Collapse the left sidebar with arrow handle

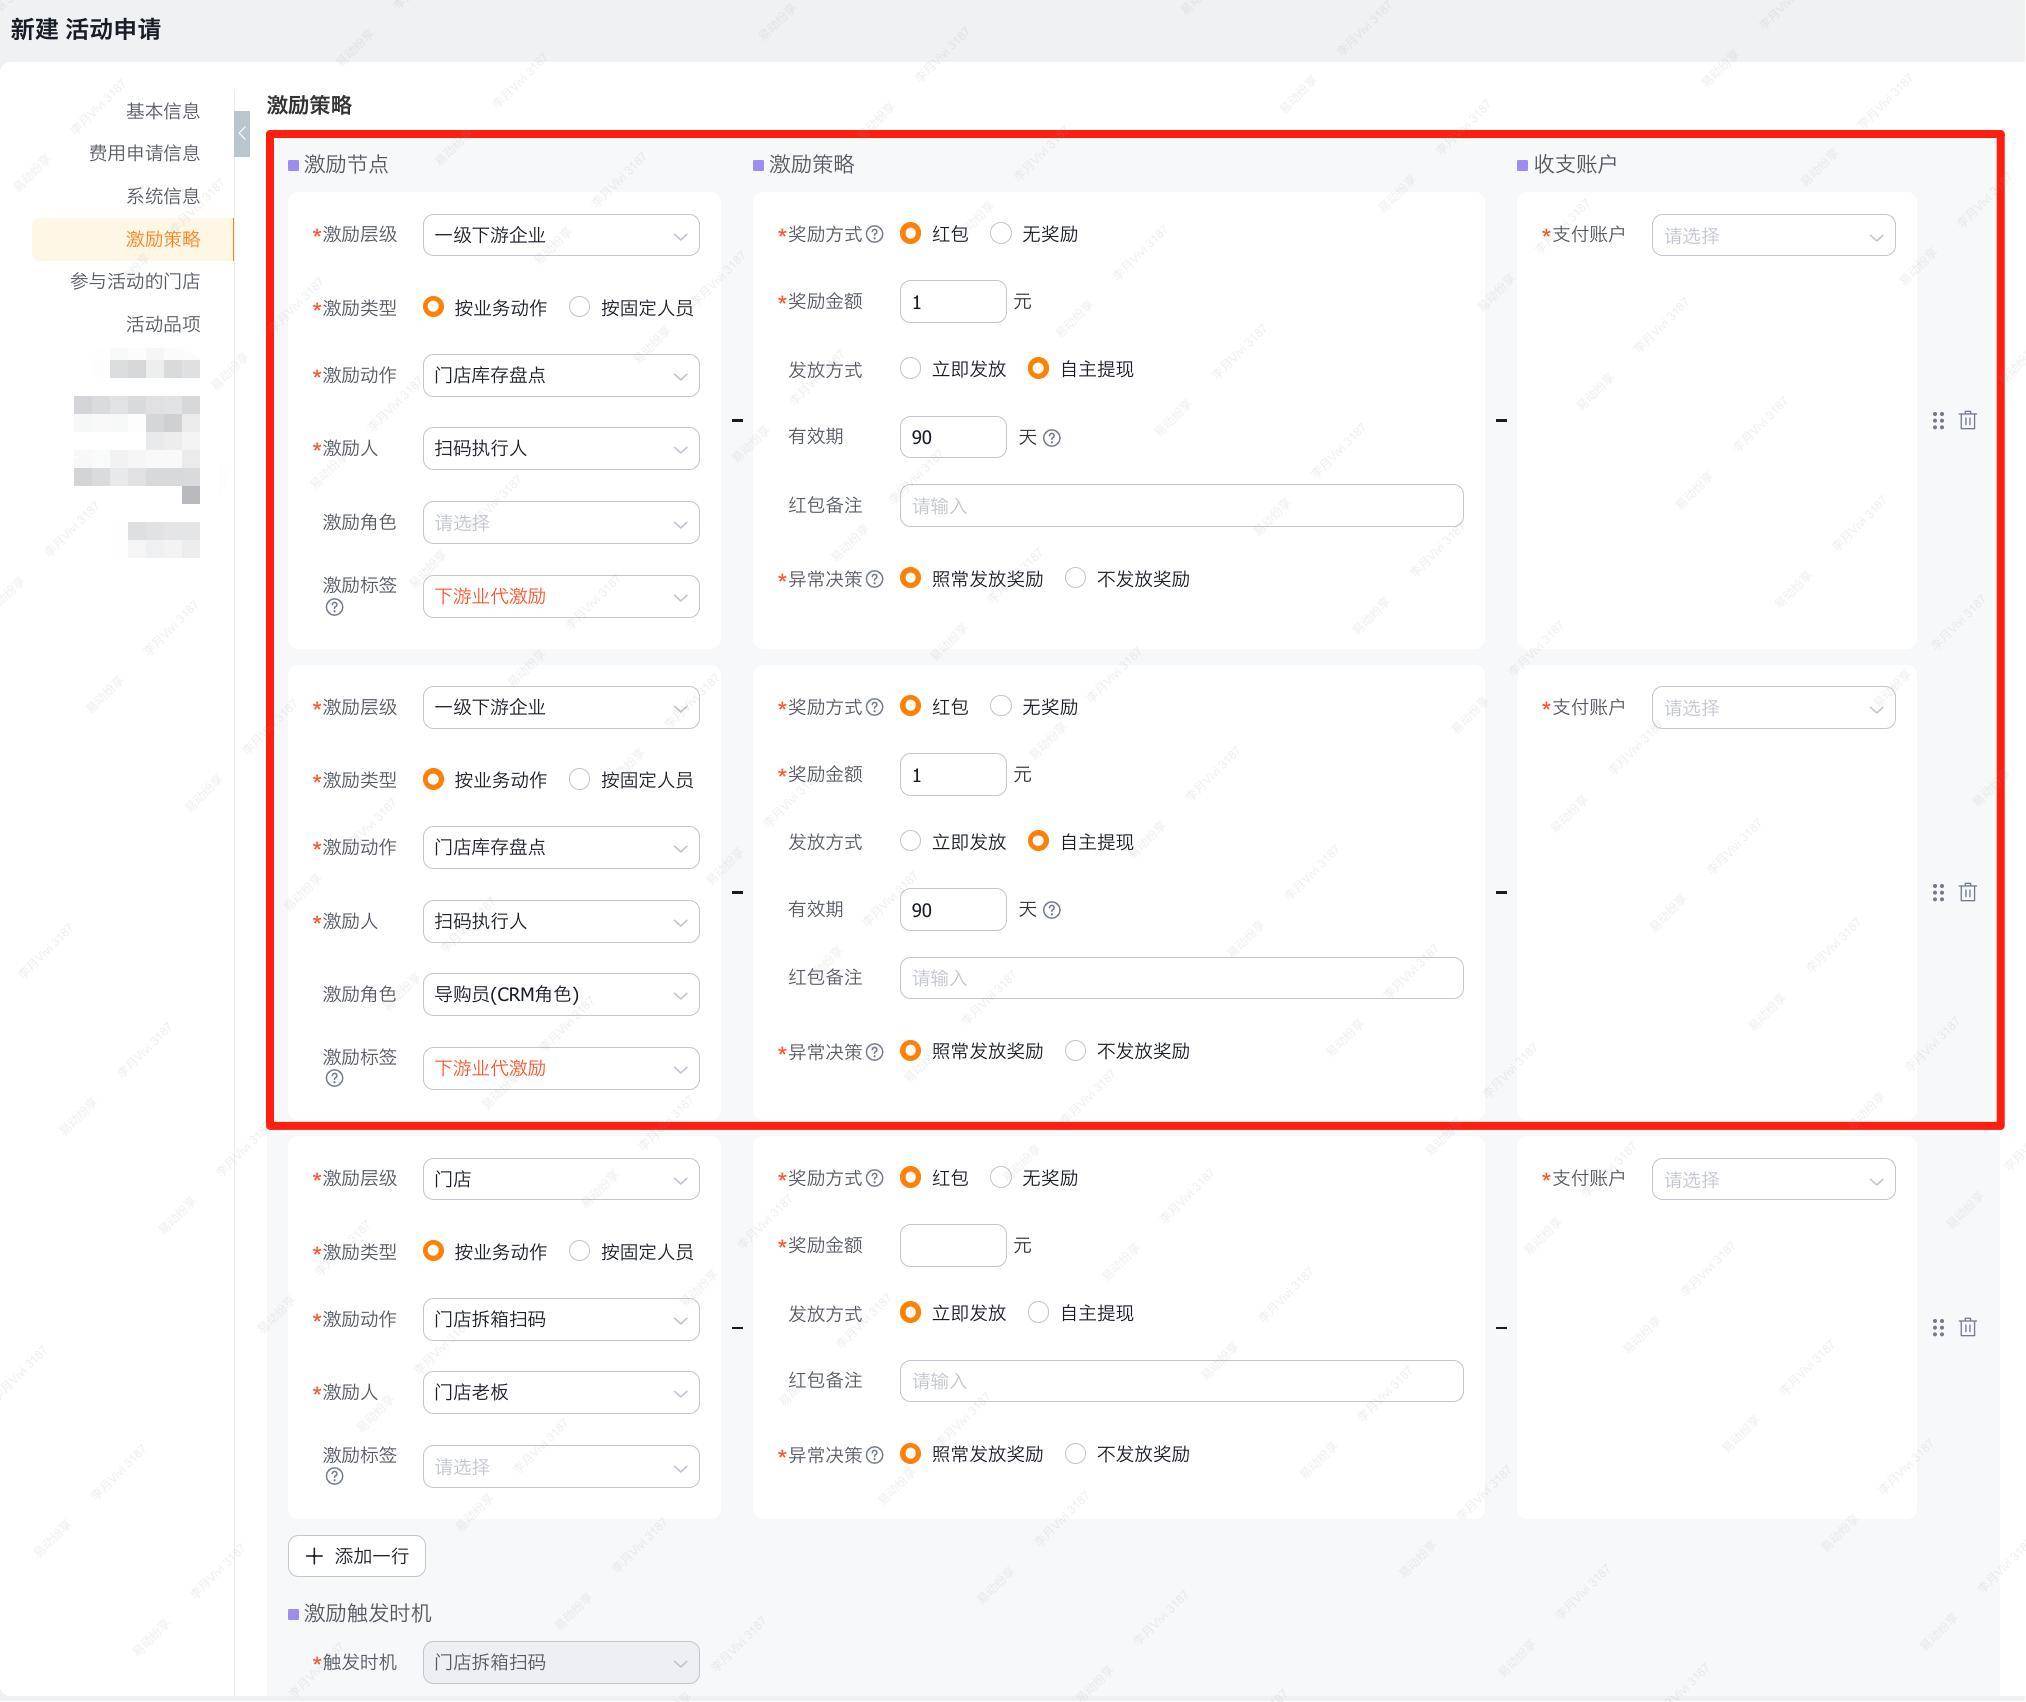tap(242, 134)
